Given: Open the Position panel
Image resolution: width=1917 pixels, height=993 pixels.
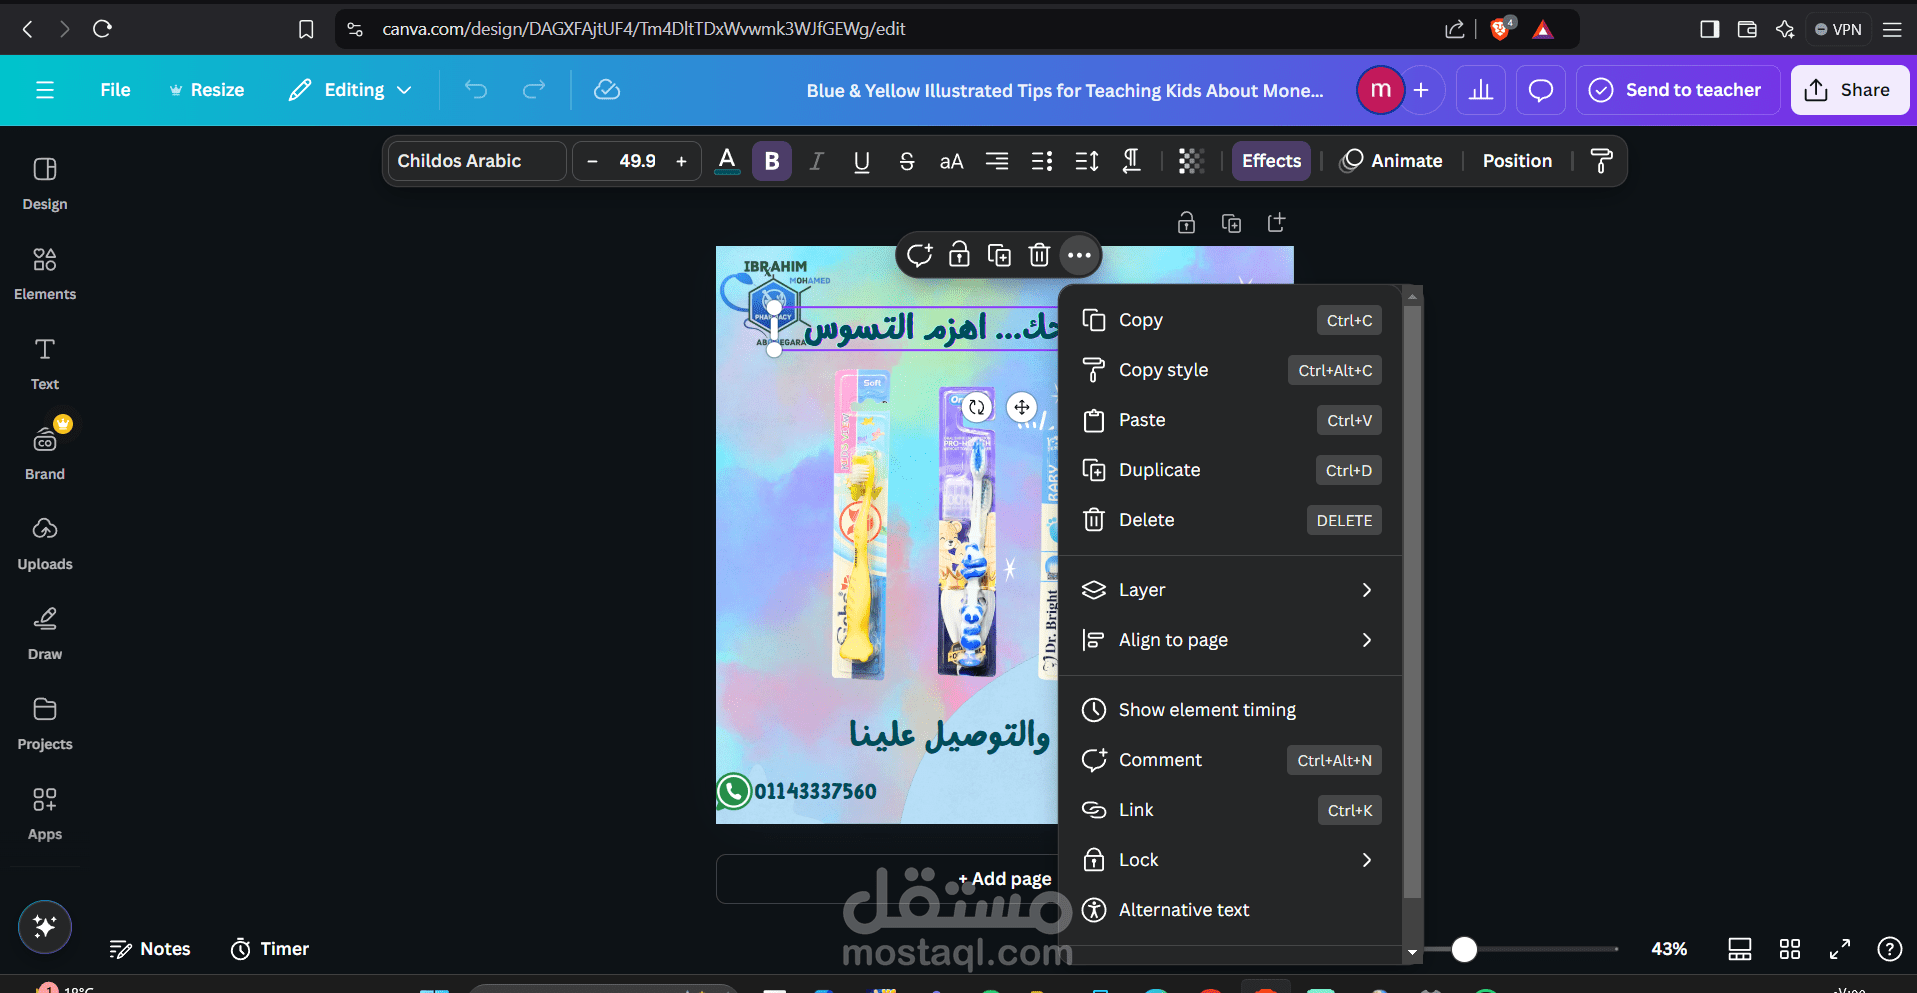Looking at the screenshot, I should point(1517,161).
